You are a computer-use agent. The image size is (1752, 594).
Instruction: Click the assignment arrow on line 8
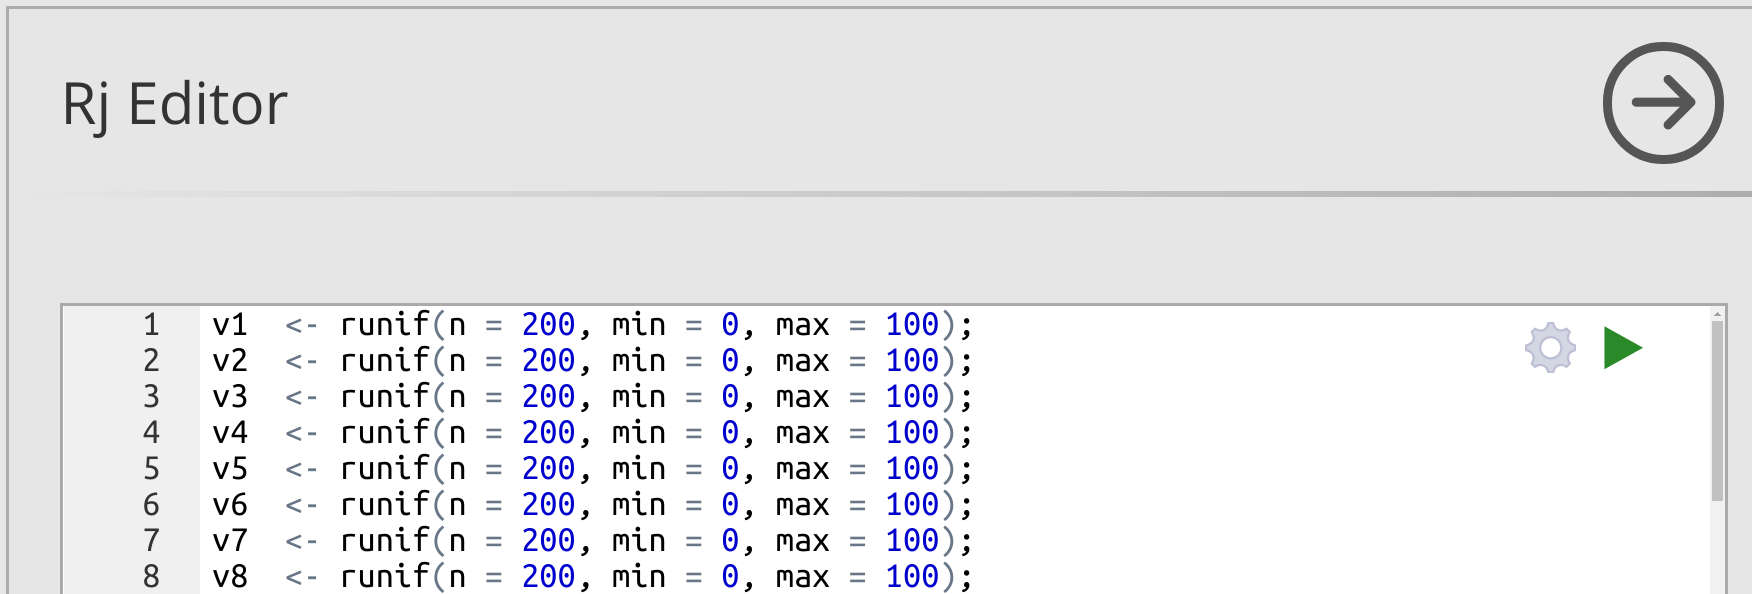301,577
